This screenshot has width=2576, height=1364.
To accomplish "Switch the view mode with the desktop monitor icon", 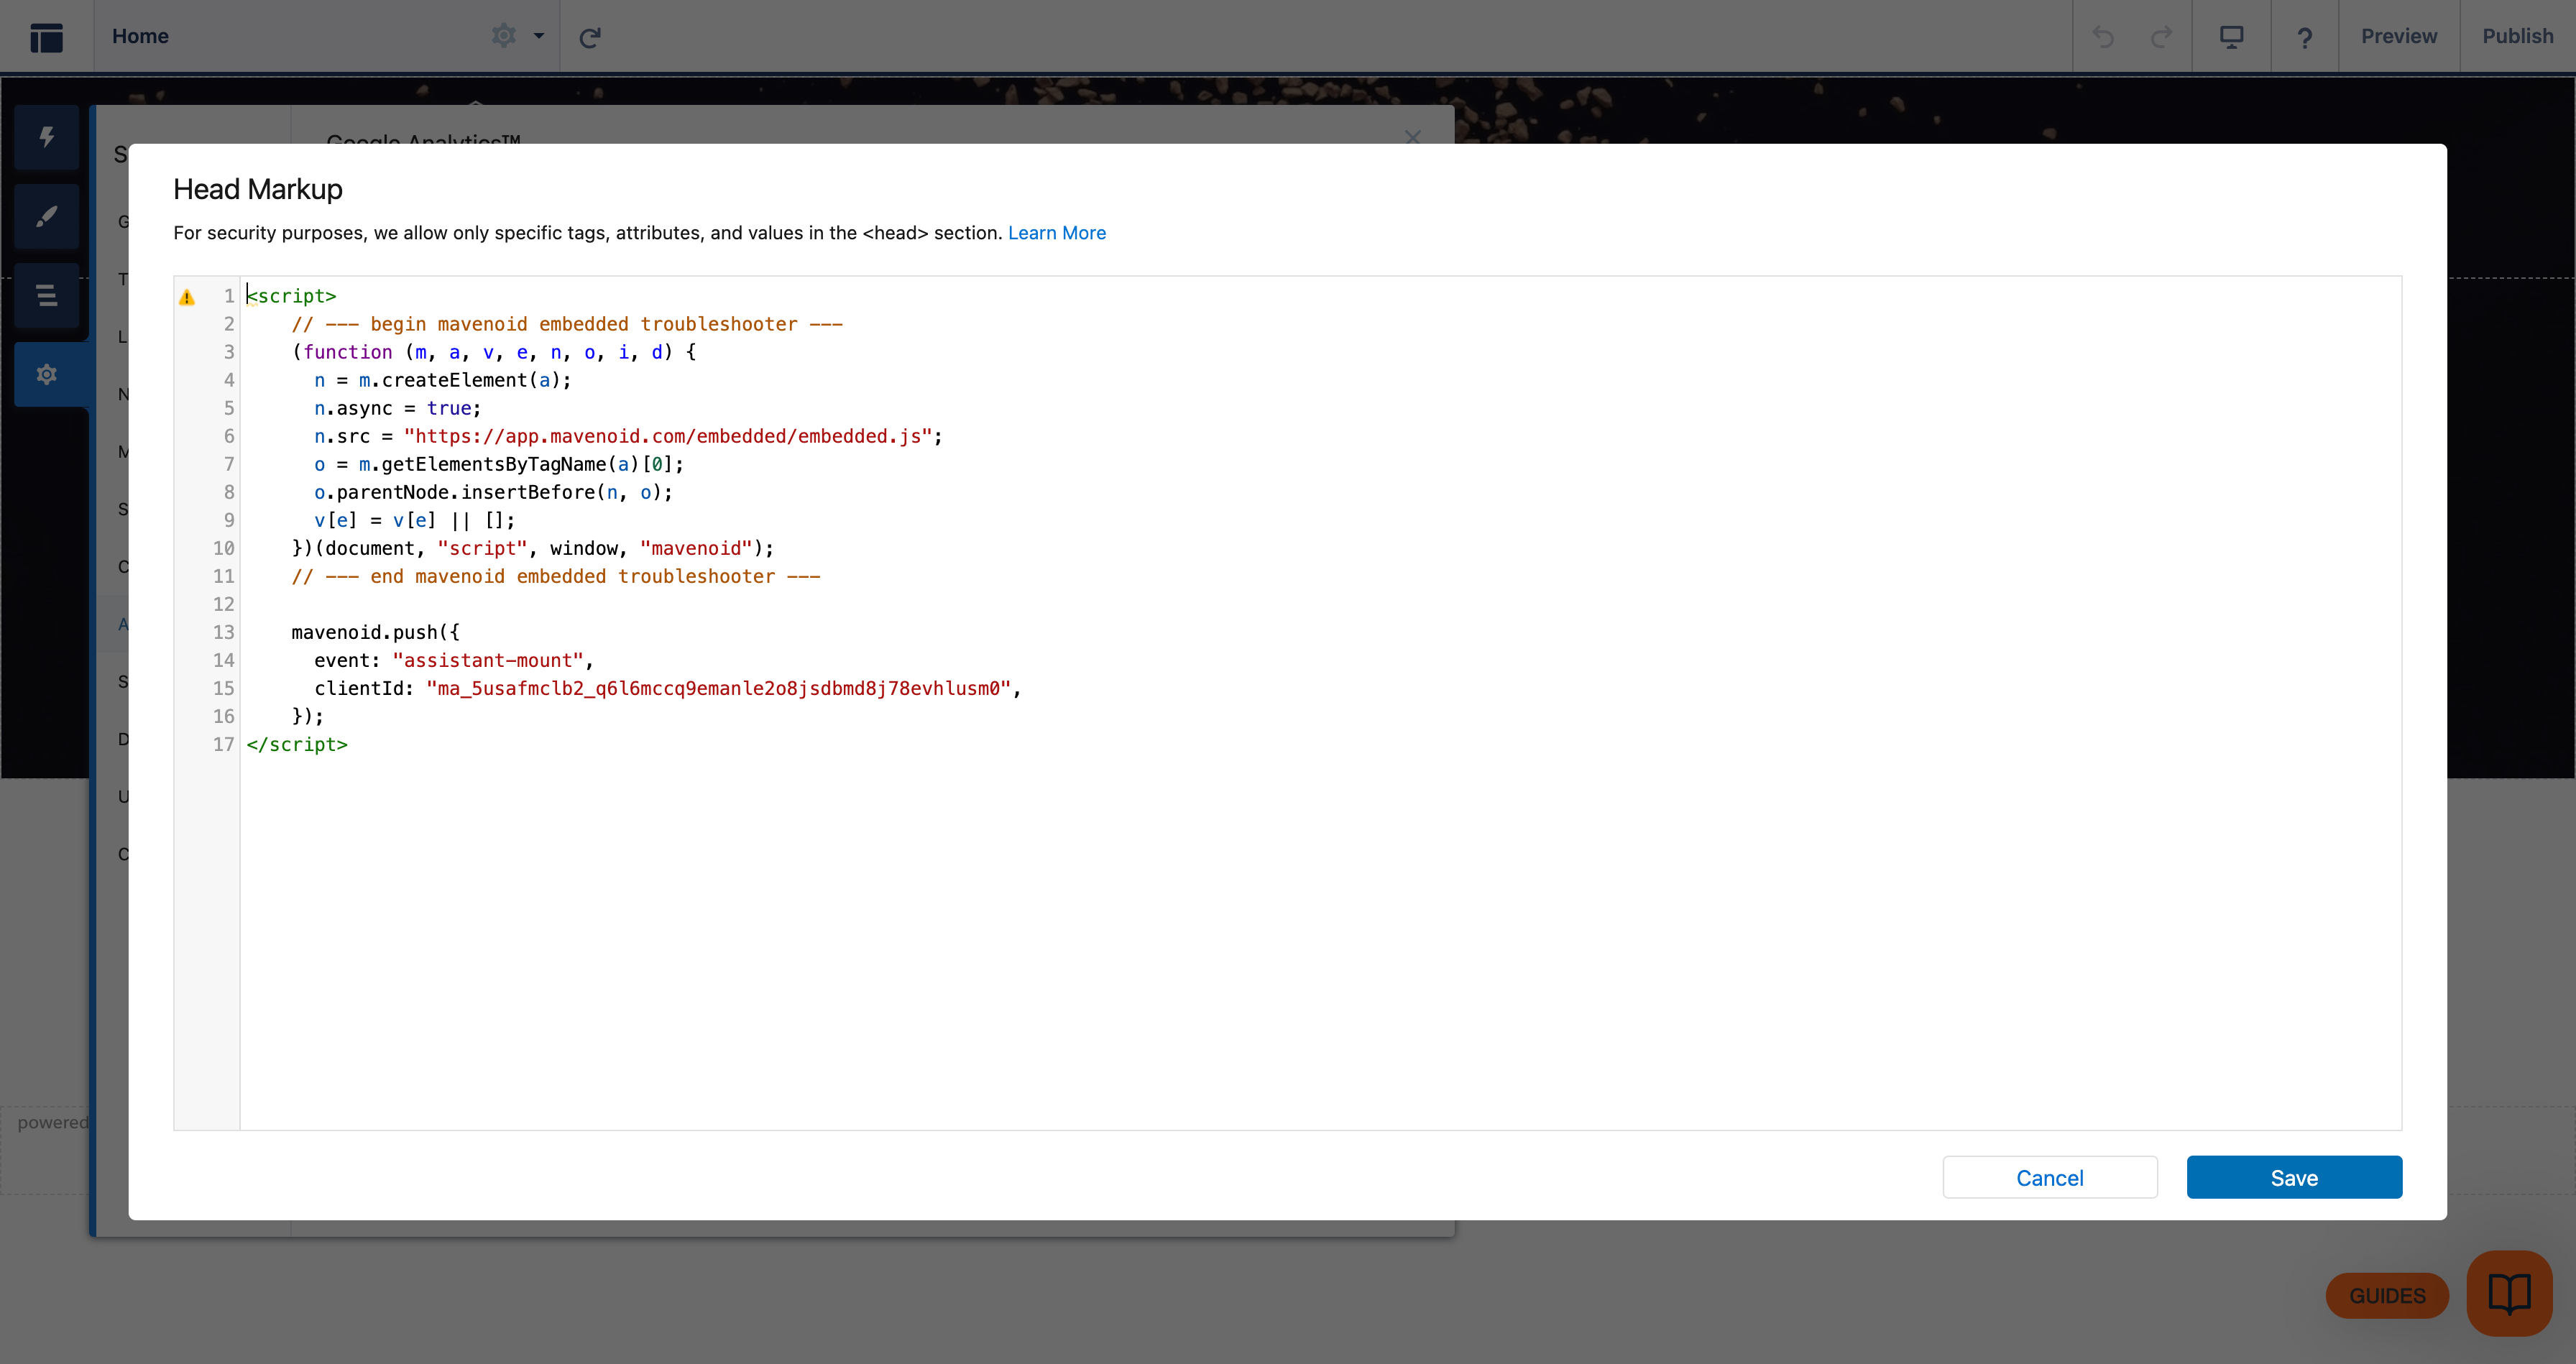I will pos(2231,37).
